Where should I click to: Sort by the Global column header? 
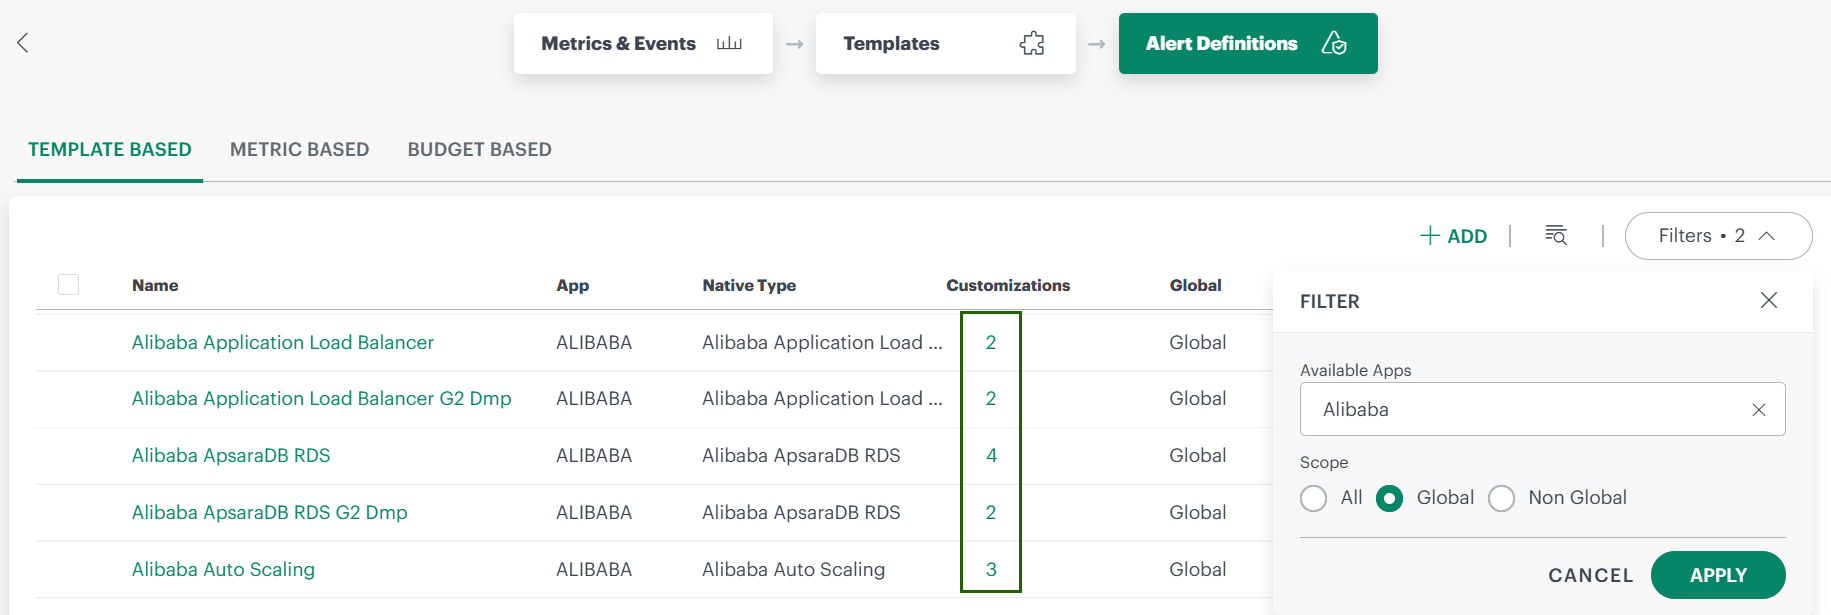tap(1196, 285)
